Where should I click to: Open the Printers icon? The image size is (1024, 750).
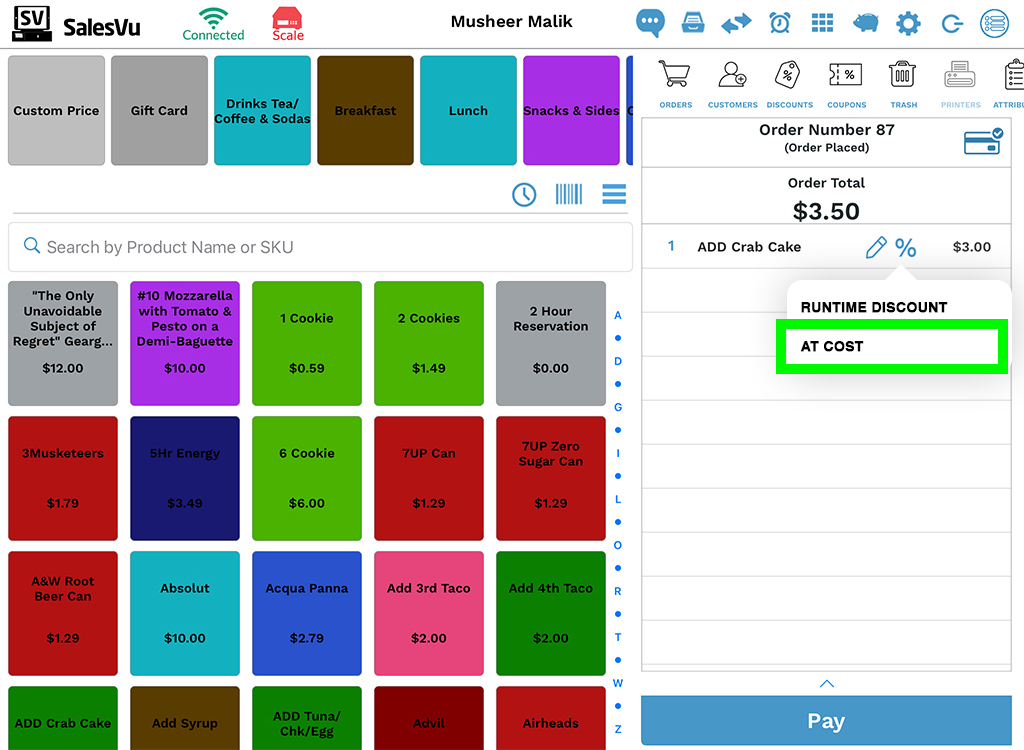click(x=961, y=84)
